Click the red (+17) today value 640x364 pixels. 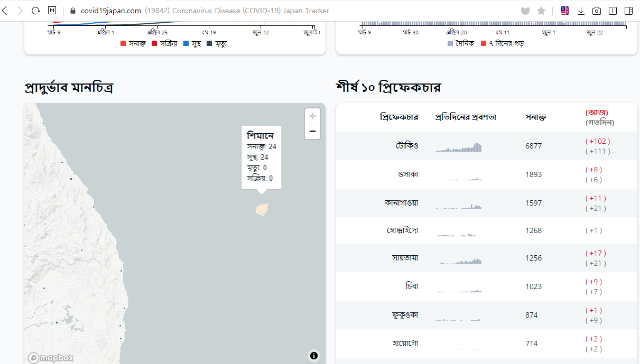(x=596, y=253)
